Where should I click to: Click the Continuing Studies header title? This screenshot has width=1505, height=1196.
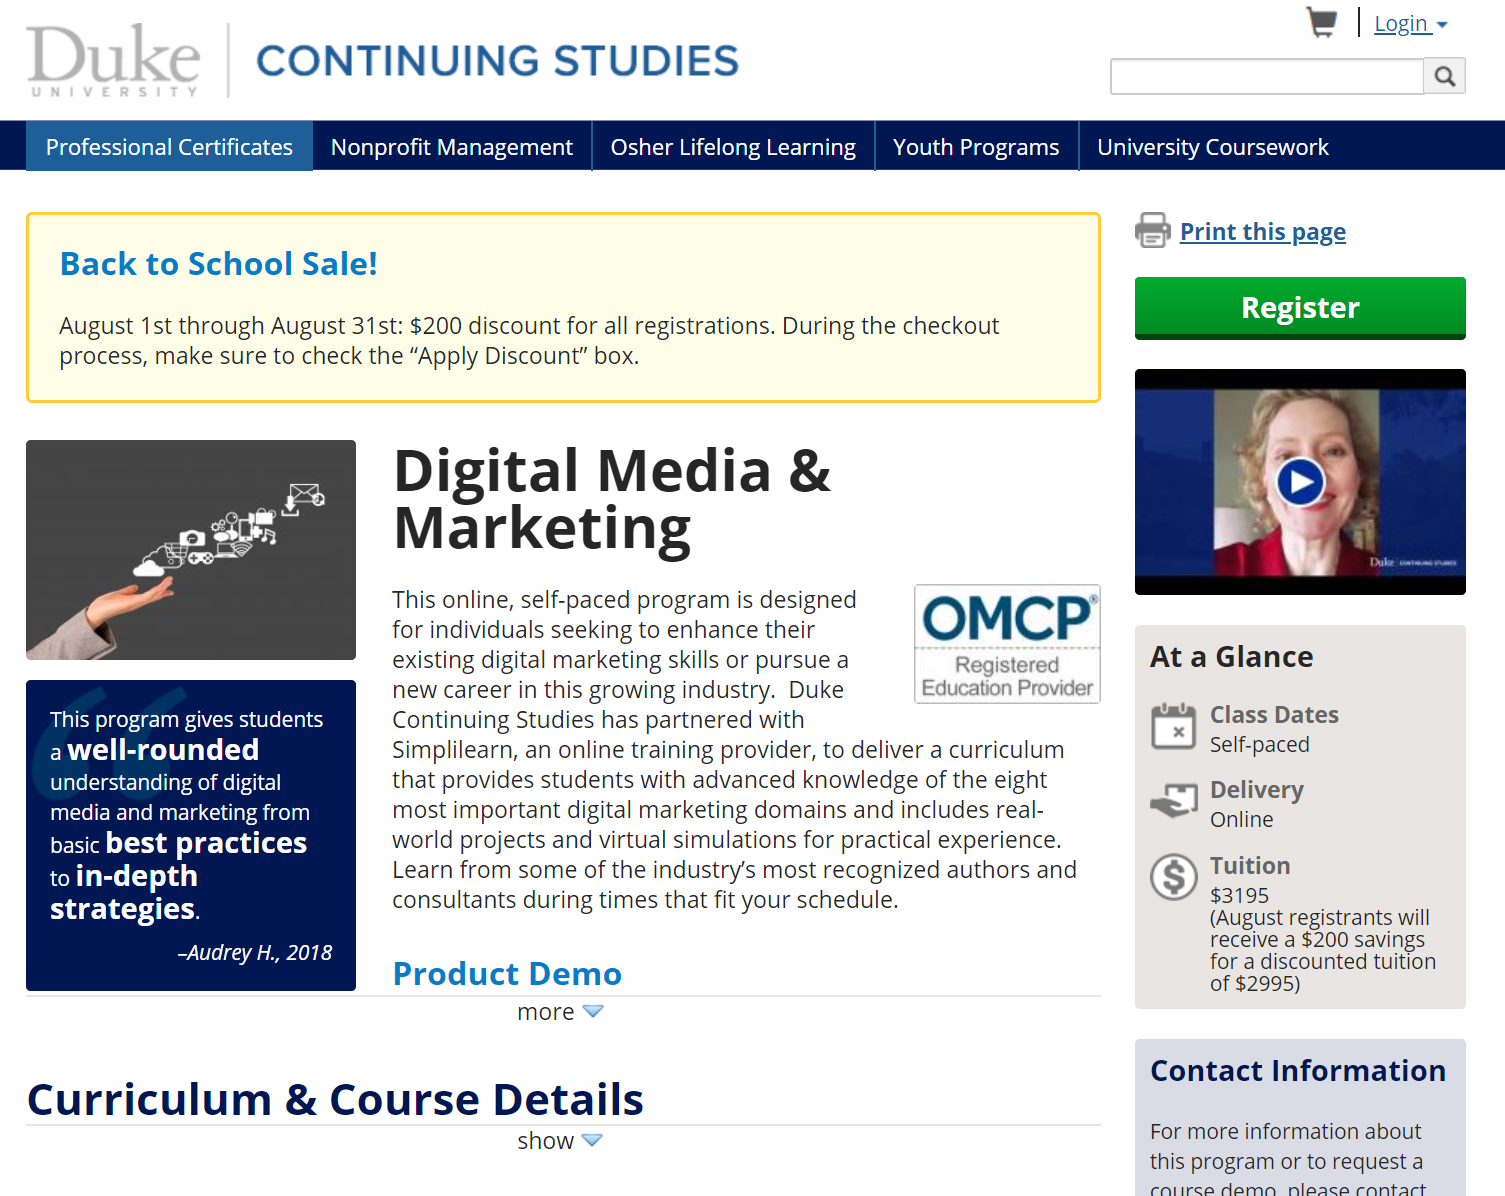click(x=497, y=61)
